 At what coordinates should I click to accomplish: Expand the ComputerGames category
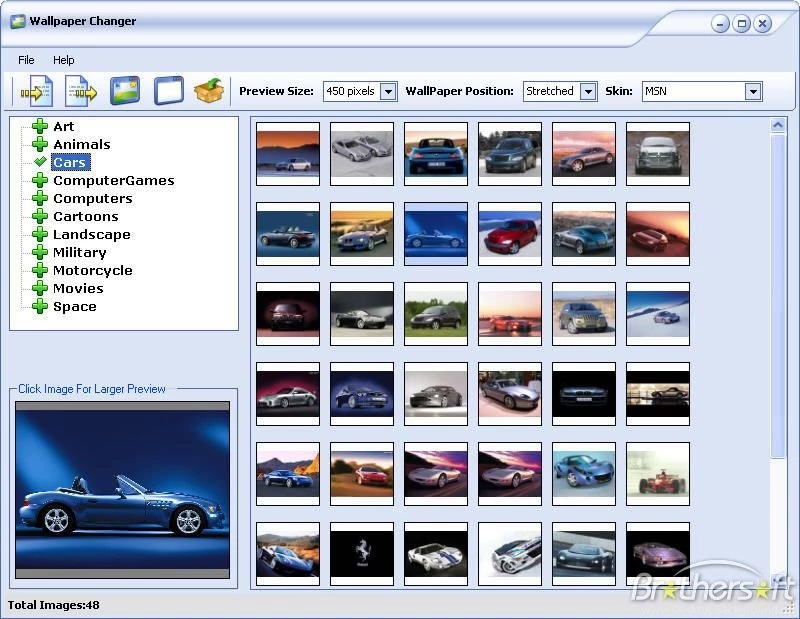(40, 180)
